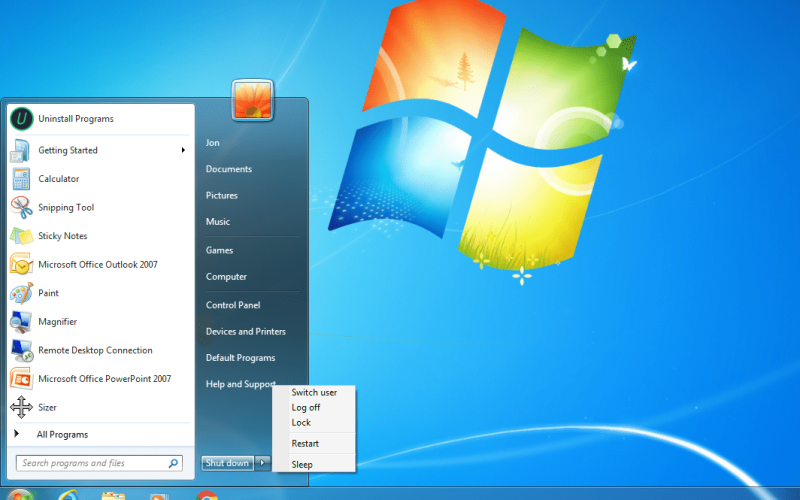This screenshot has height=500, width=800.
Task: Click the Sticky Notes icon
Action: click(x=21, y=236)
